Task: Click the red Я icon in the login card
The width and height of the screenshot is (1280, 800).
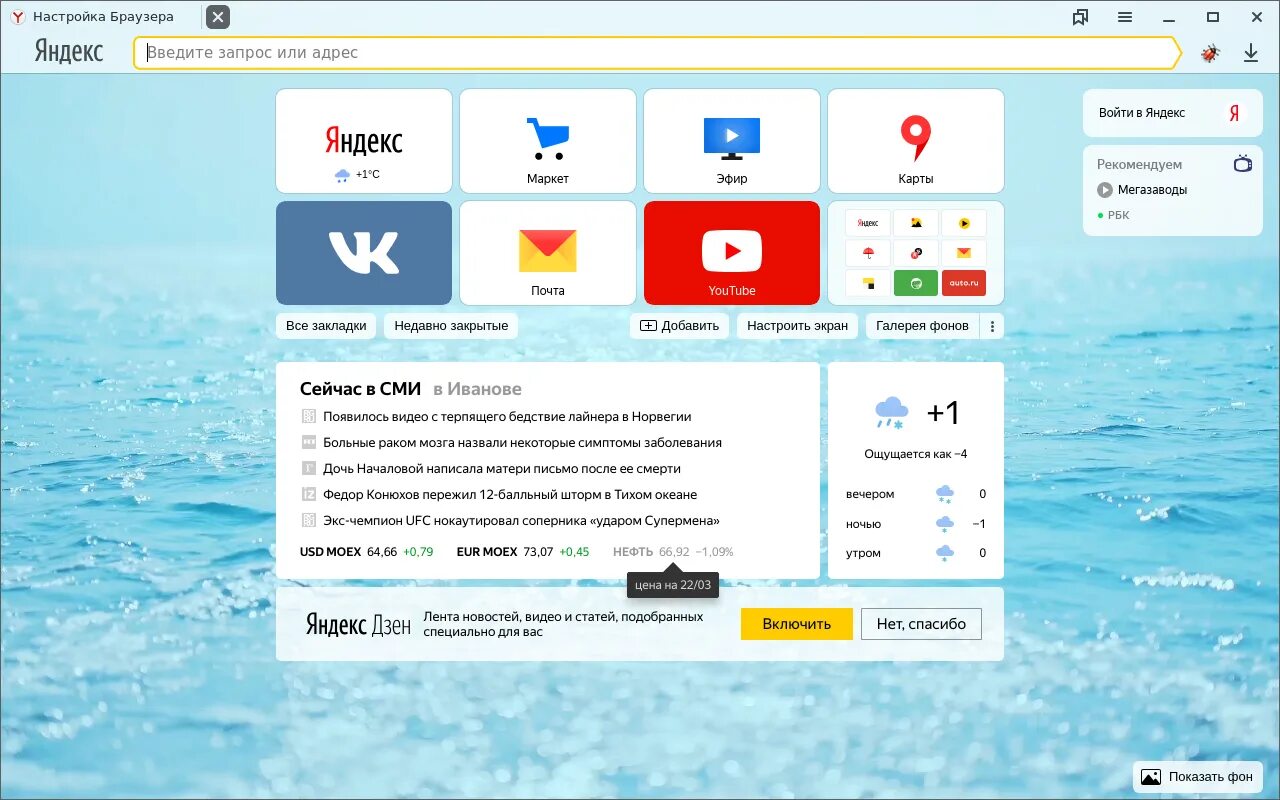Action: pyautogui.click(x=1234, y=113)
